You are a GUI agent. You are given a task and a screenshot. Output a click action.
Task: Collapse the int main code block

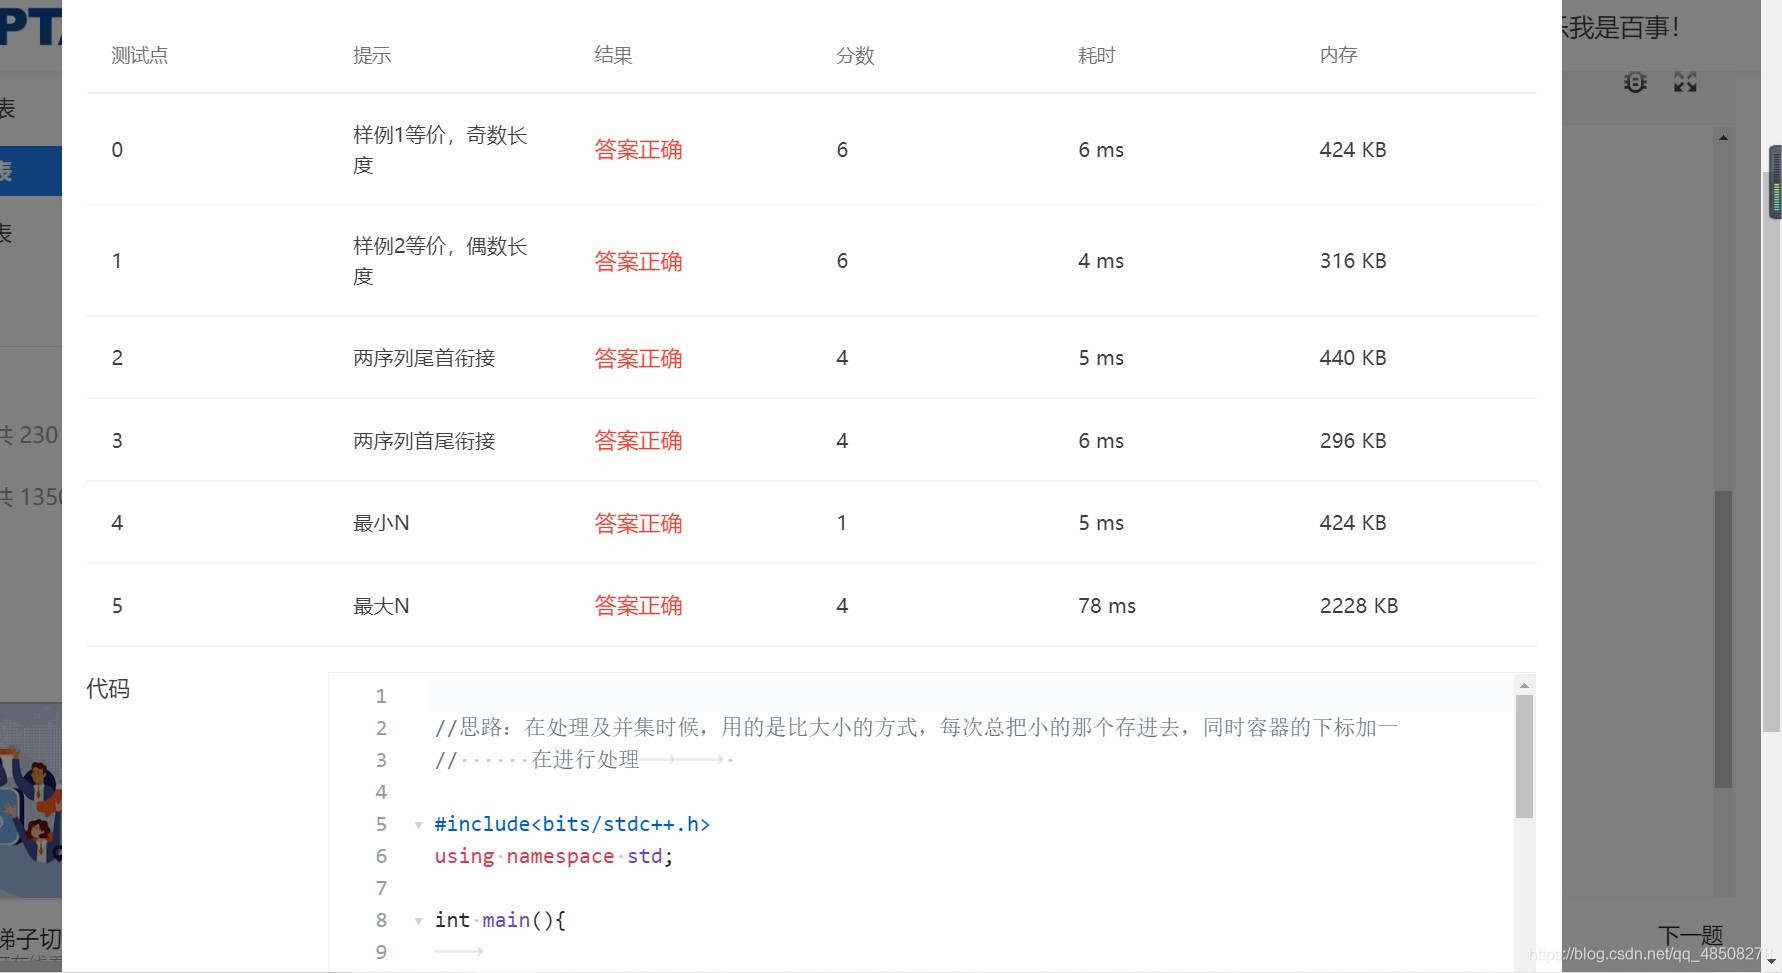(418, 921)
